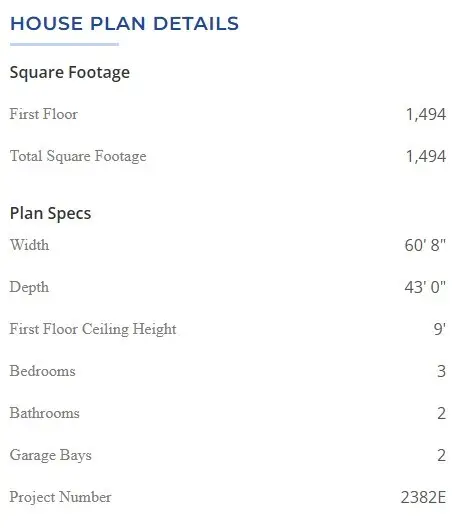Click the Width label
The image size is (466, 528).
pyautogui.click(x=30, y=245)
